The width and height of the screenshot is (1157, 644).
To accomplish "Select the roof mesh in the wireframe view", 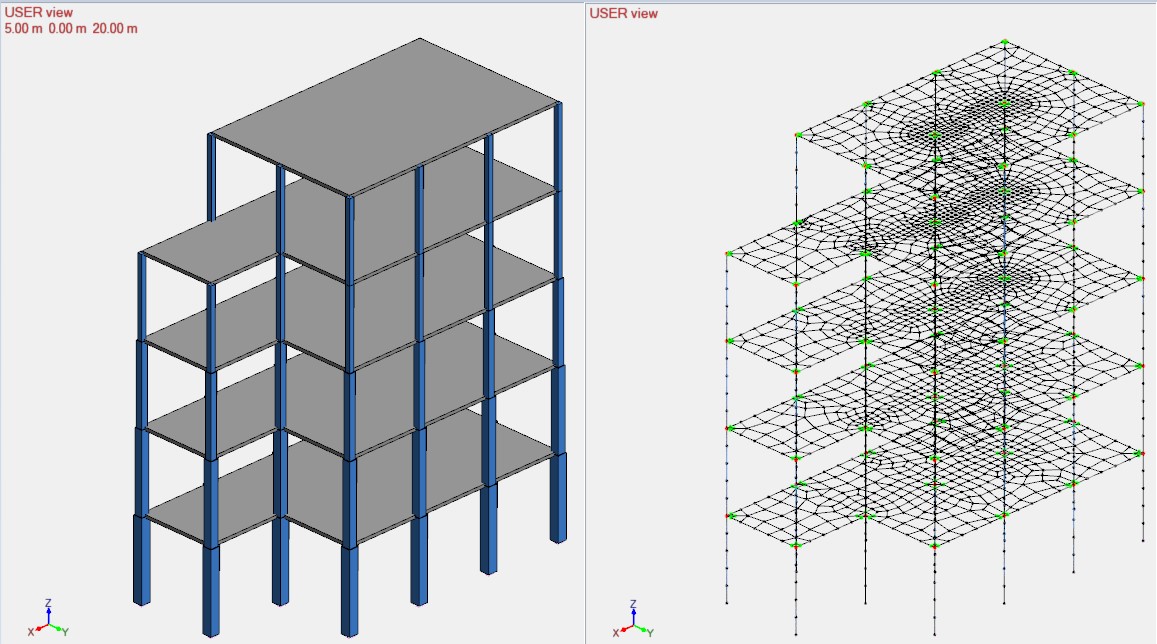I will tap(970, 120).
